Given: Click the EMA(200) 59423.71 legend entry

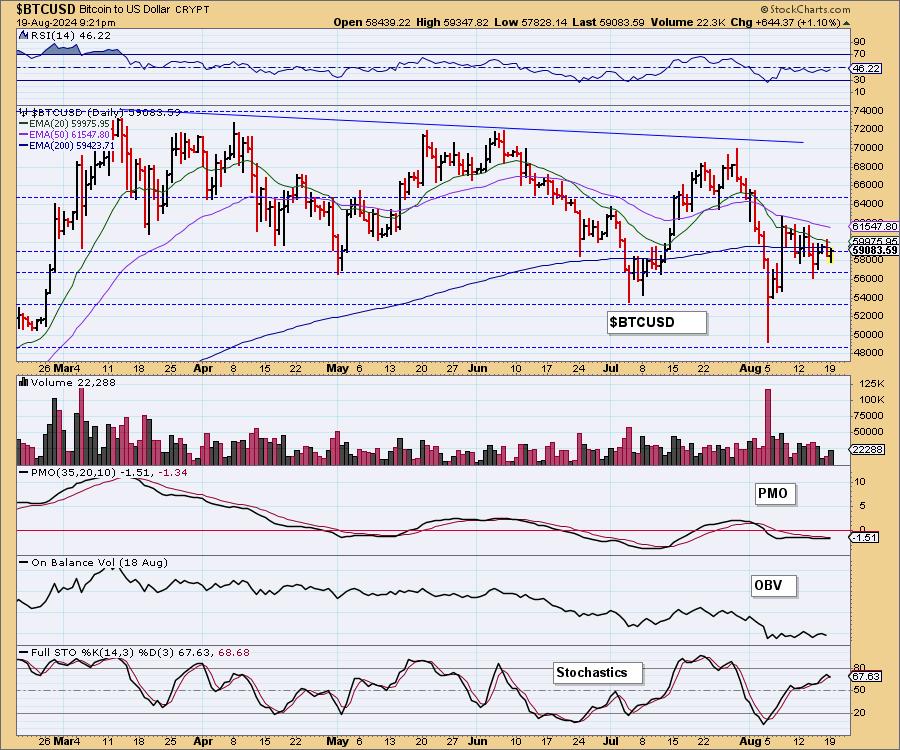Looking at the screenshot, I should coord(67,146).
